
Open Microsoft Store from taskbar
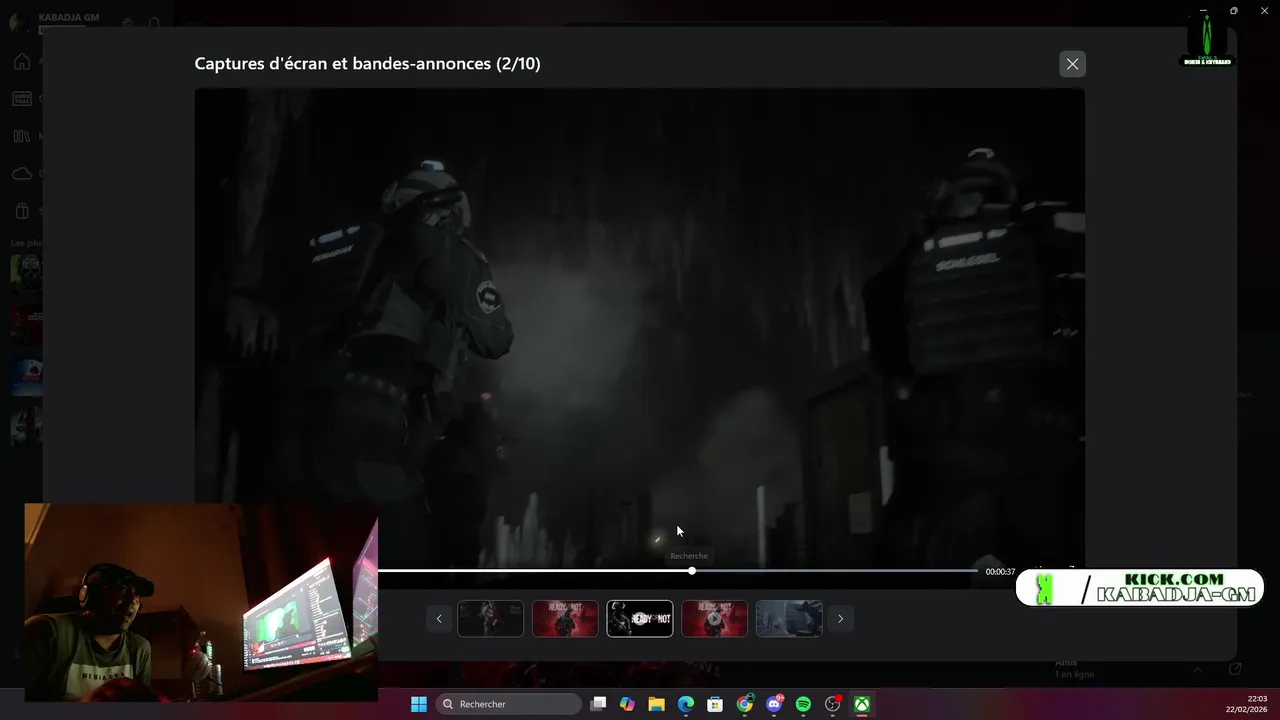pos(715,704)
